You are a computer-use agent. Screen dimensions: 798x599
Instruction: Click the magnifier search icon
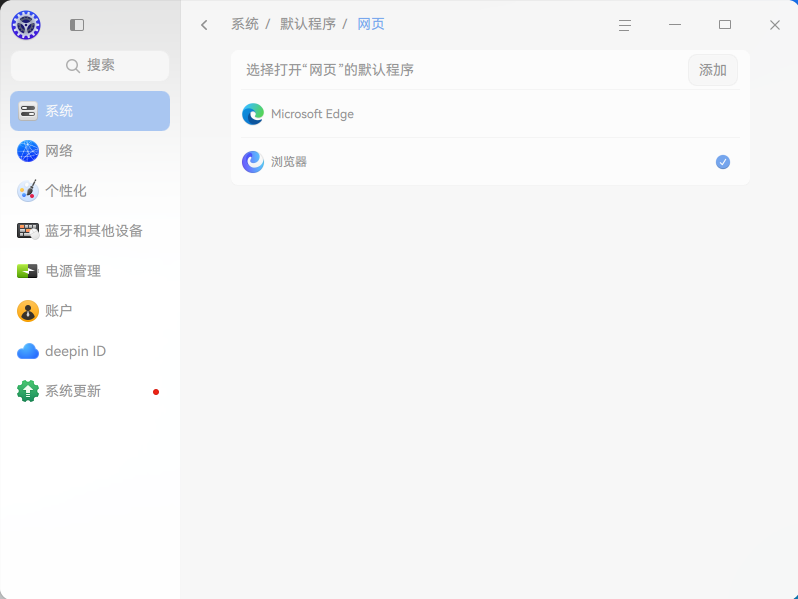pos(73,66)
